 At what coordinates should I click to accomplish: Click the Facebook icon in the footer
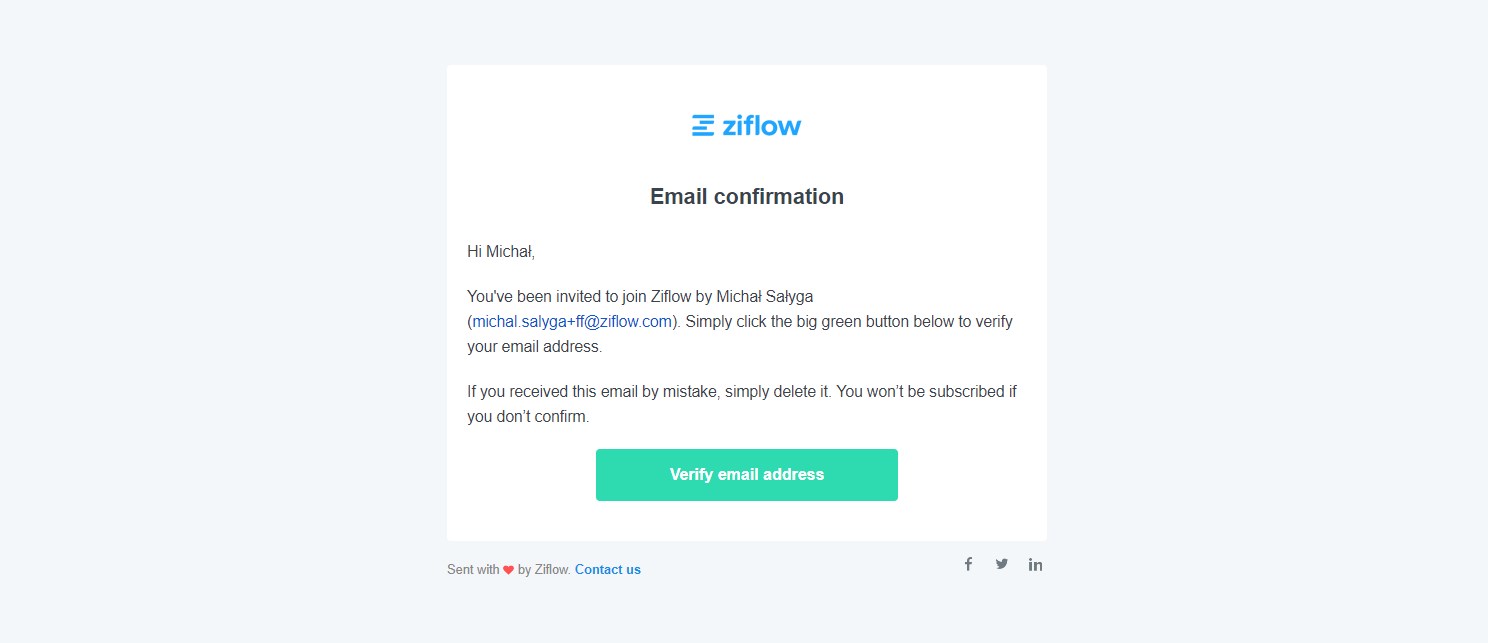point(968,564)
